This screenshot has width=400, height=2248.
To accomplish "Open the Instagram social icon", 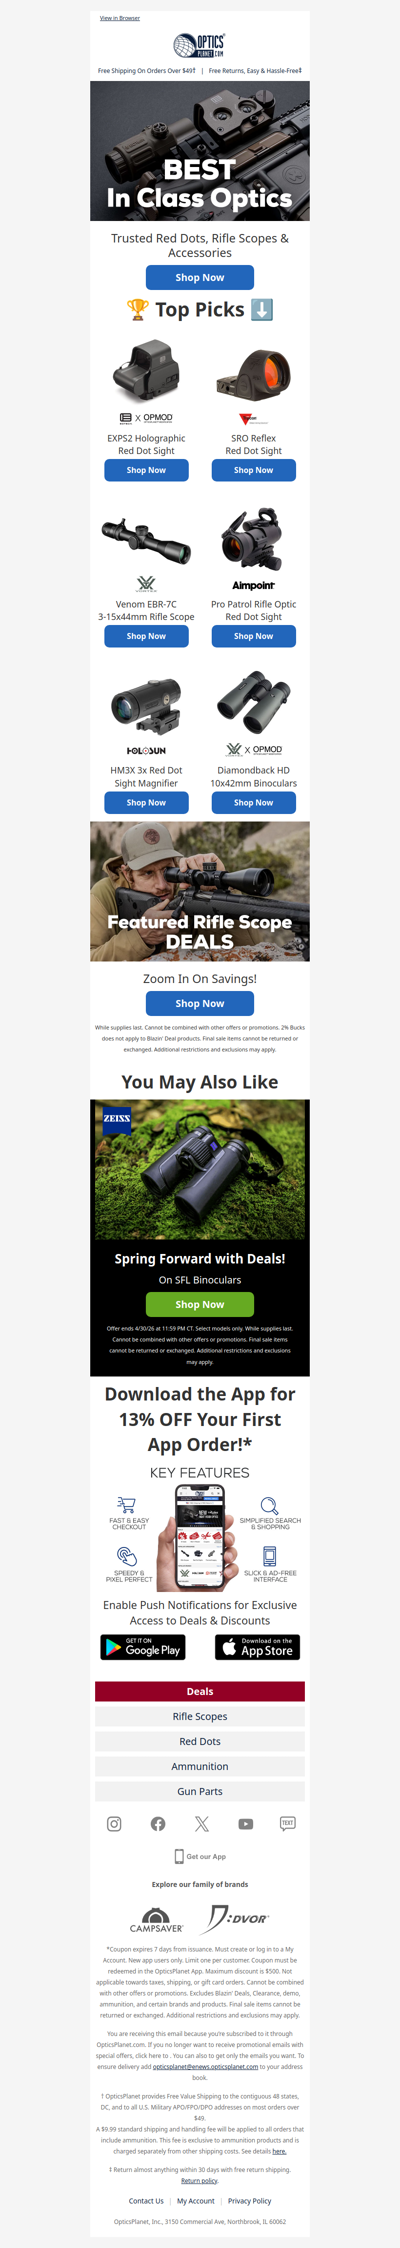I will [x=114, y=1824].
